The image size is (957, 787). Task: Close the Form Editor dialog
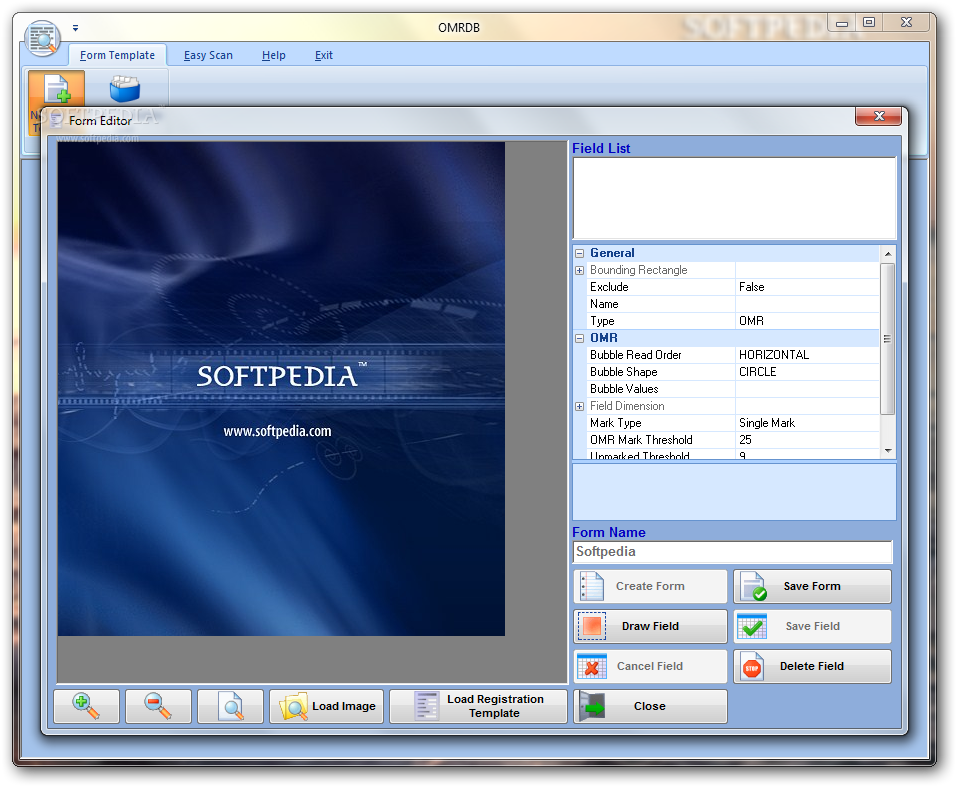pos(879,116)
